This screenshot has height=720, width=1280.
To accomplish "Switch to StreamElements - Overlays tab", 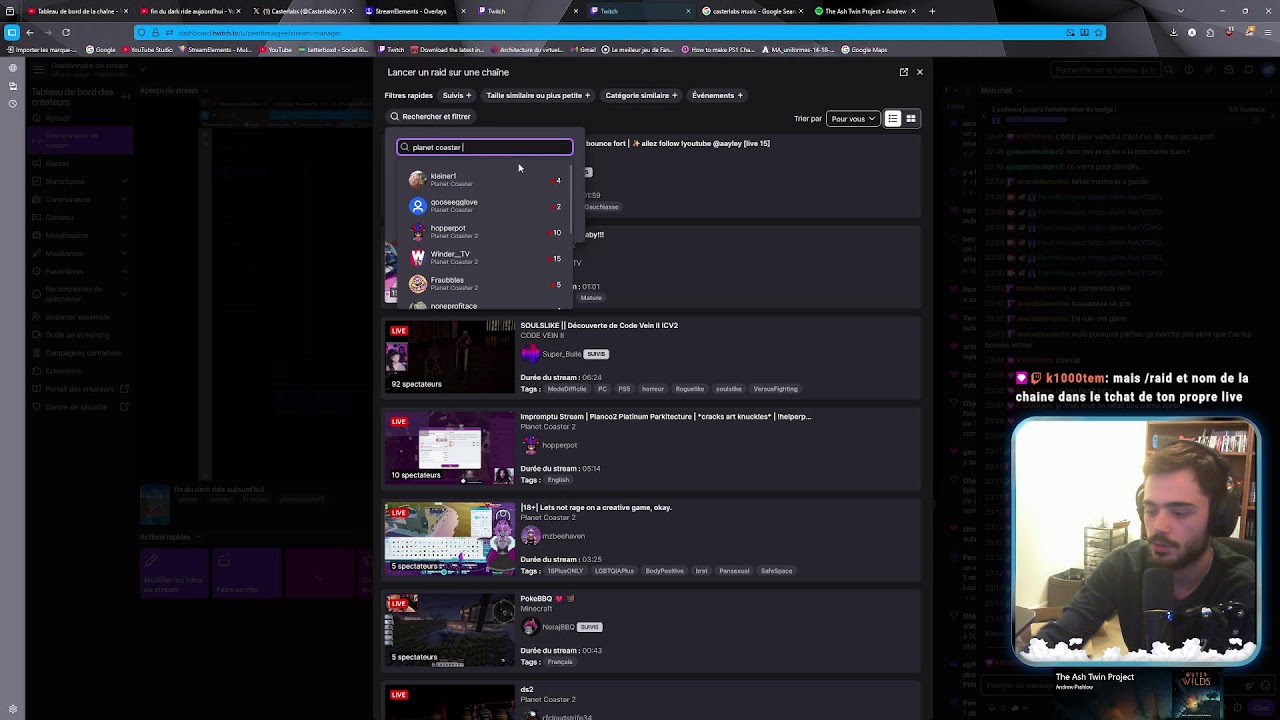I will pos(415,11).
